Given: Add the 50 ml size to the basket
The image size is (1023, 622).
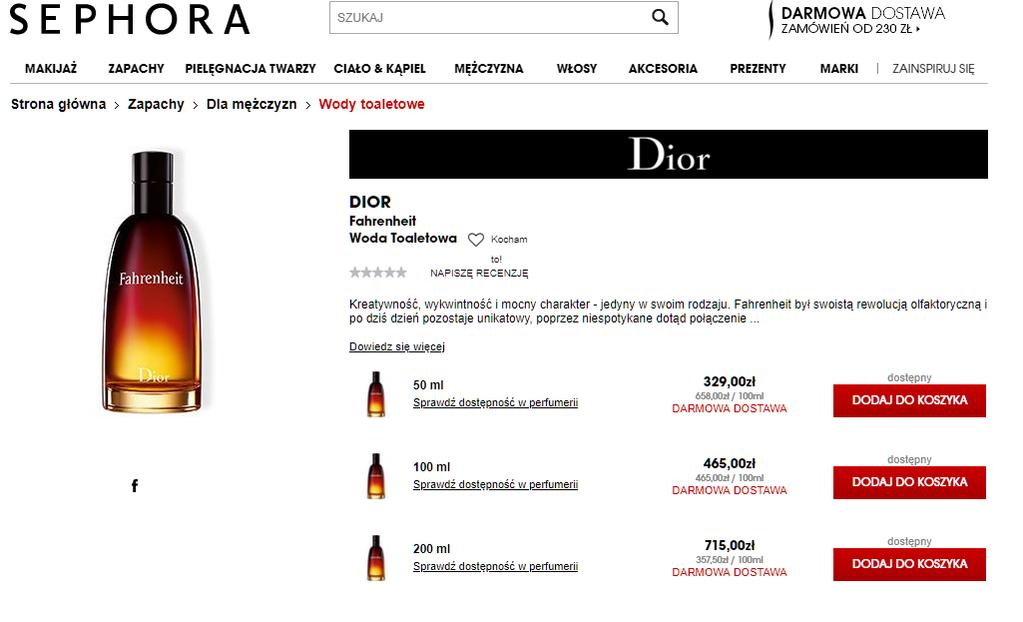Looking at the screenshot, I should click(x=909, y=400).
